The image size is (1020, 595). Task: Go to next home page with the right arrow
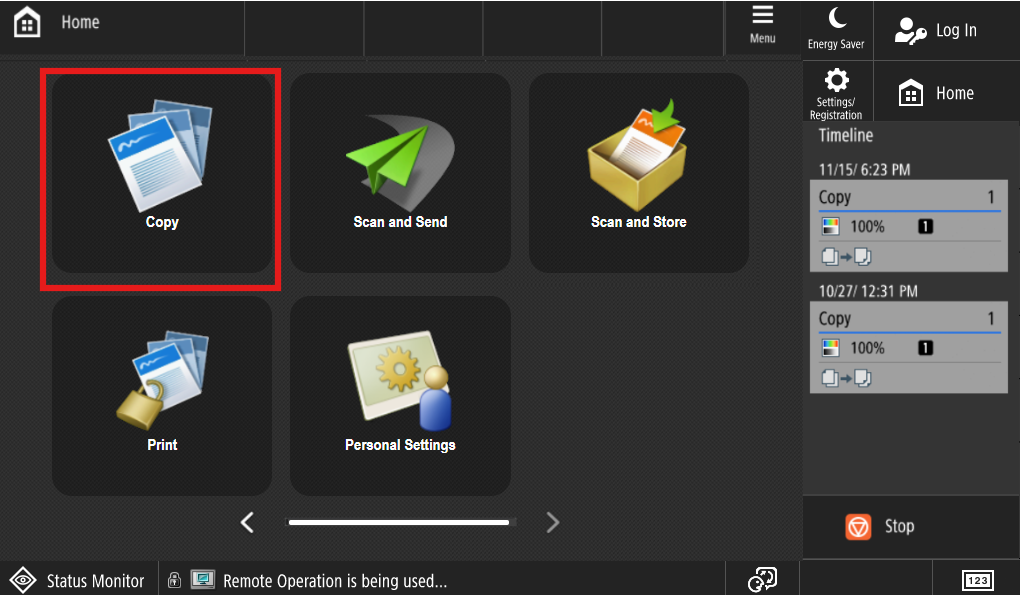point(552,522)
